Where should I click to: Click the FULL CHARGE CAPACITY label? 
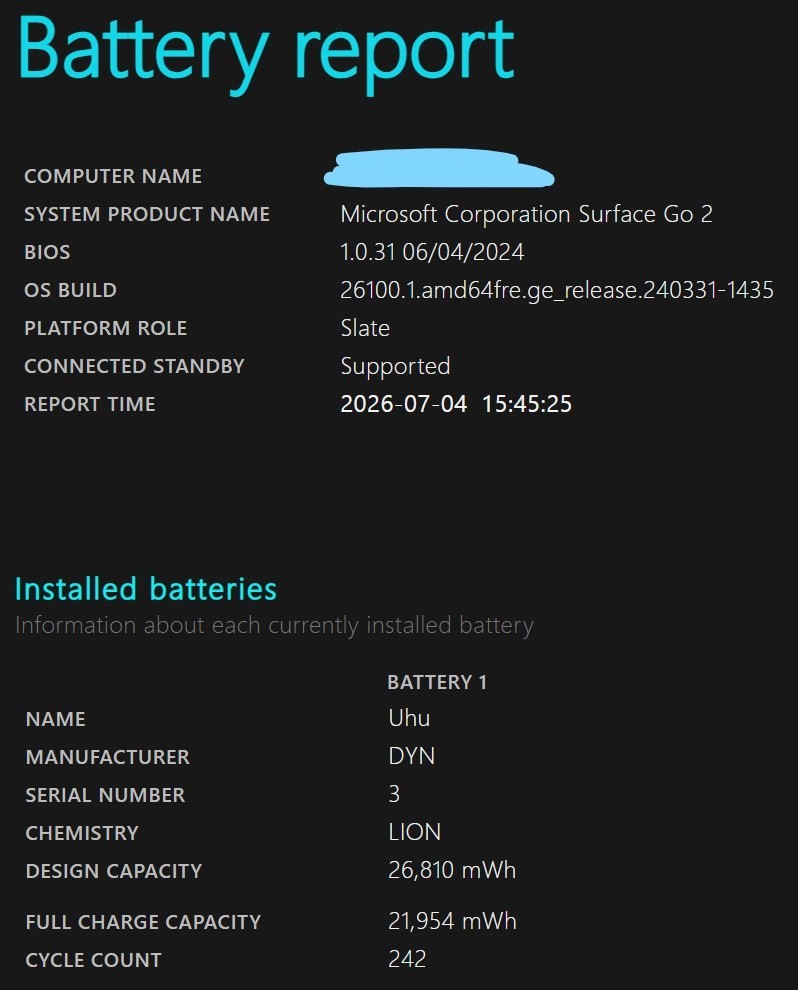tap(143, 922)
